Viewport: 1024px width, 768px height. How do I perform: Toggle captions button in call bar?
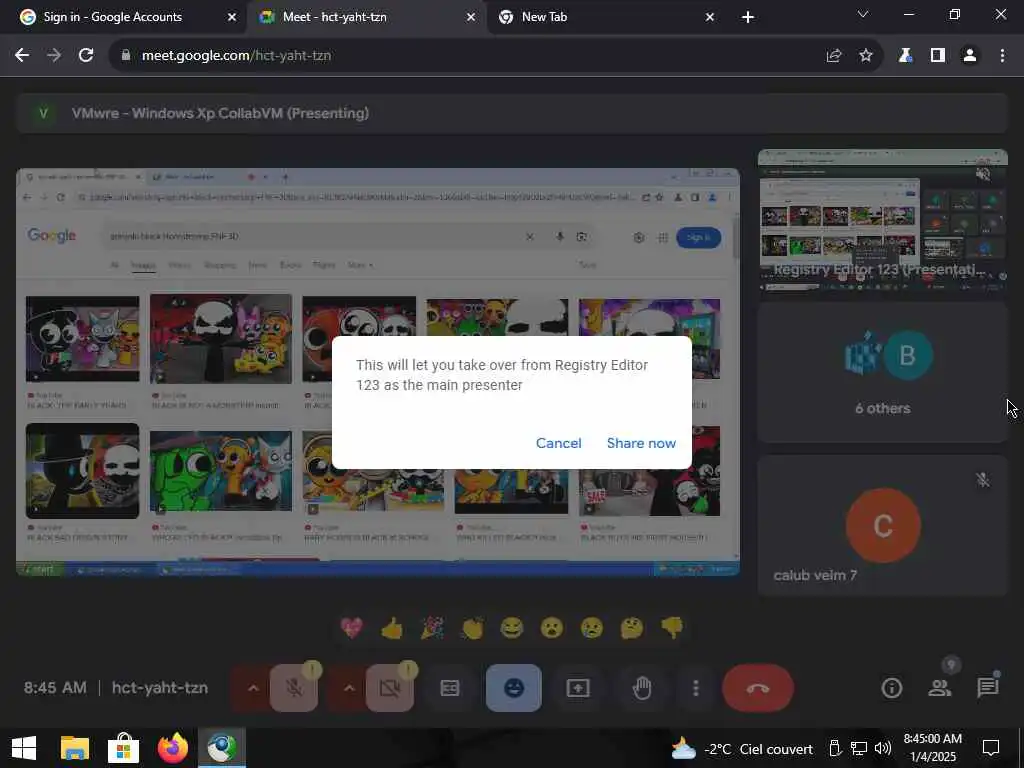pyautogui.click(x=450, y=688)
